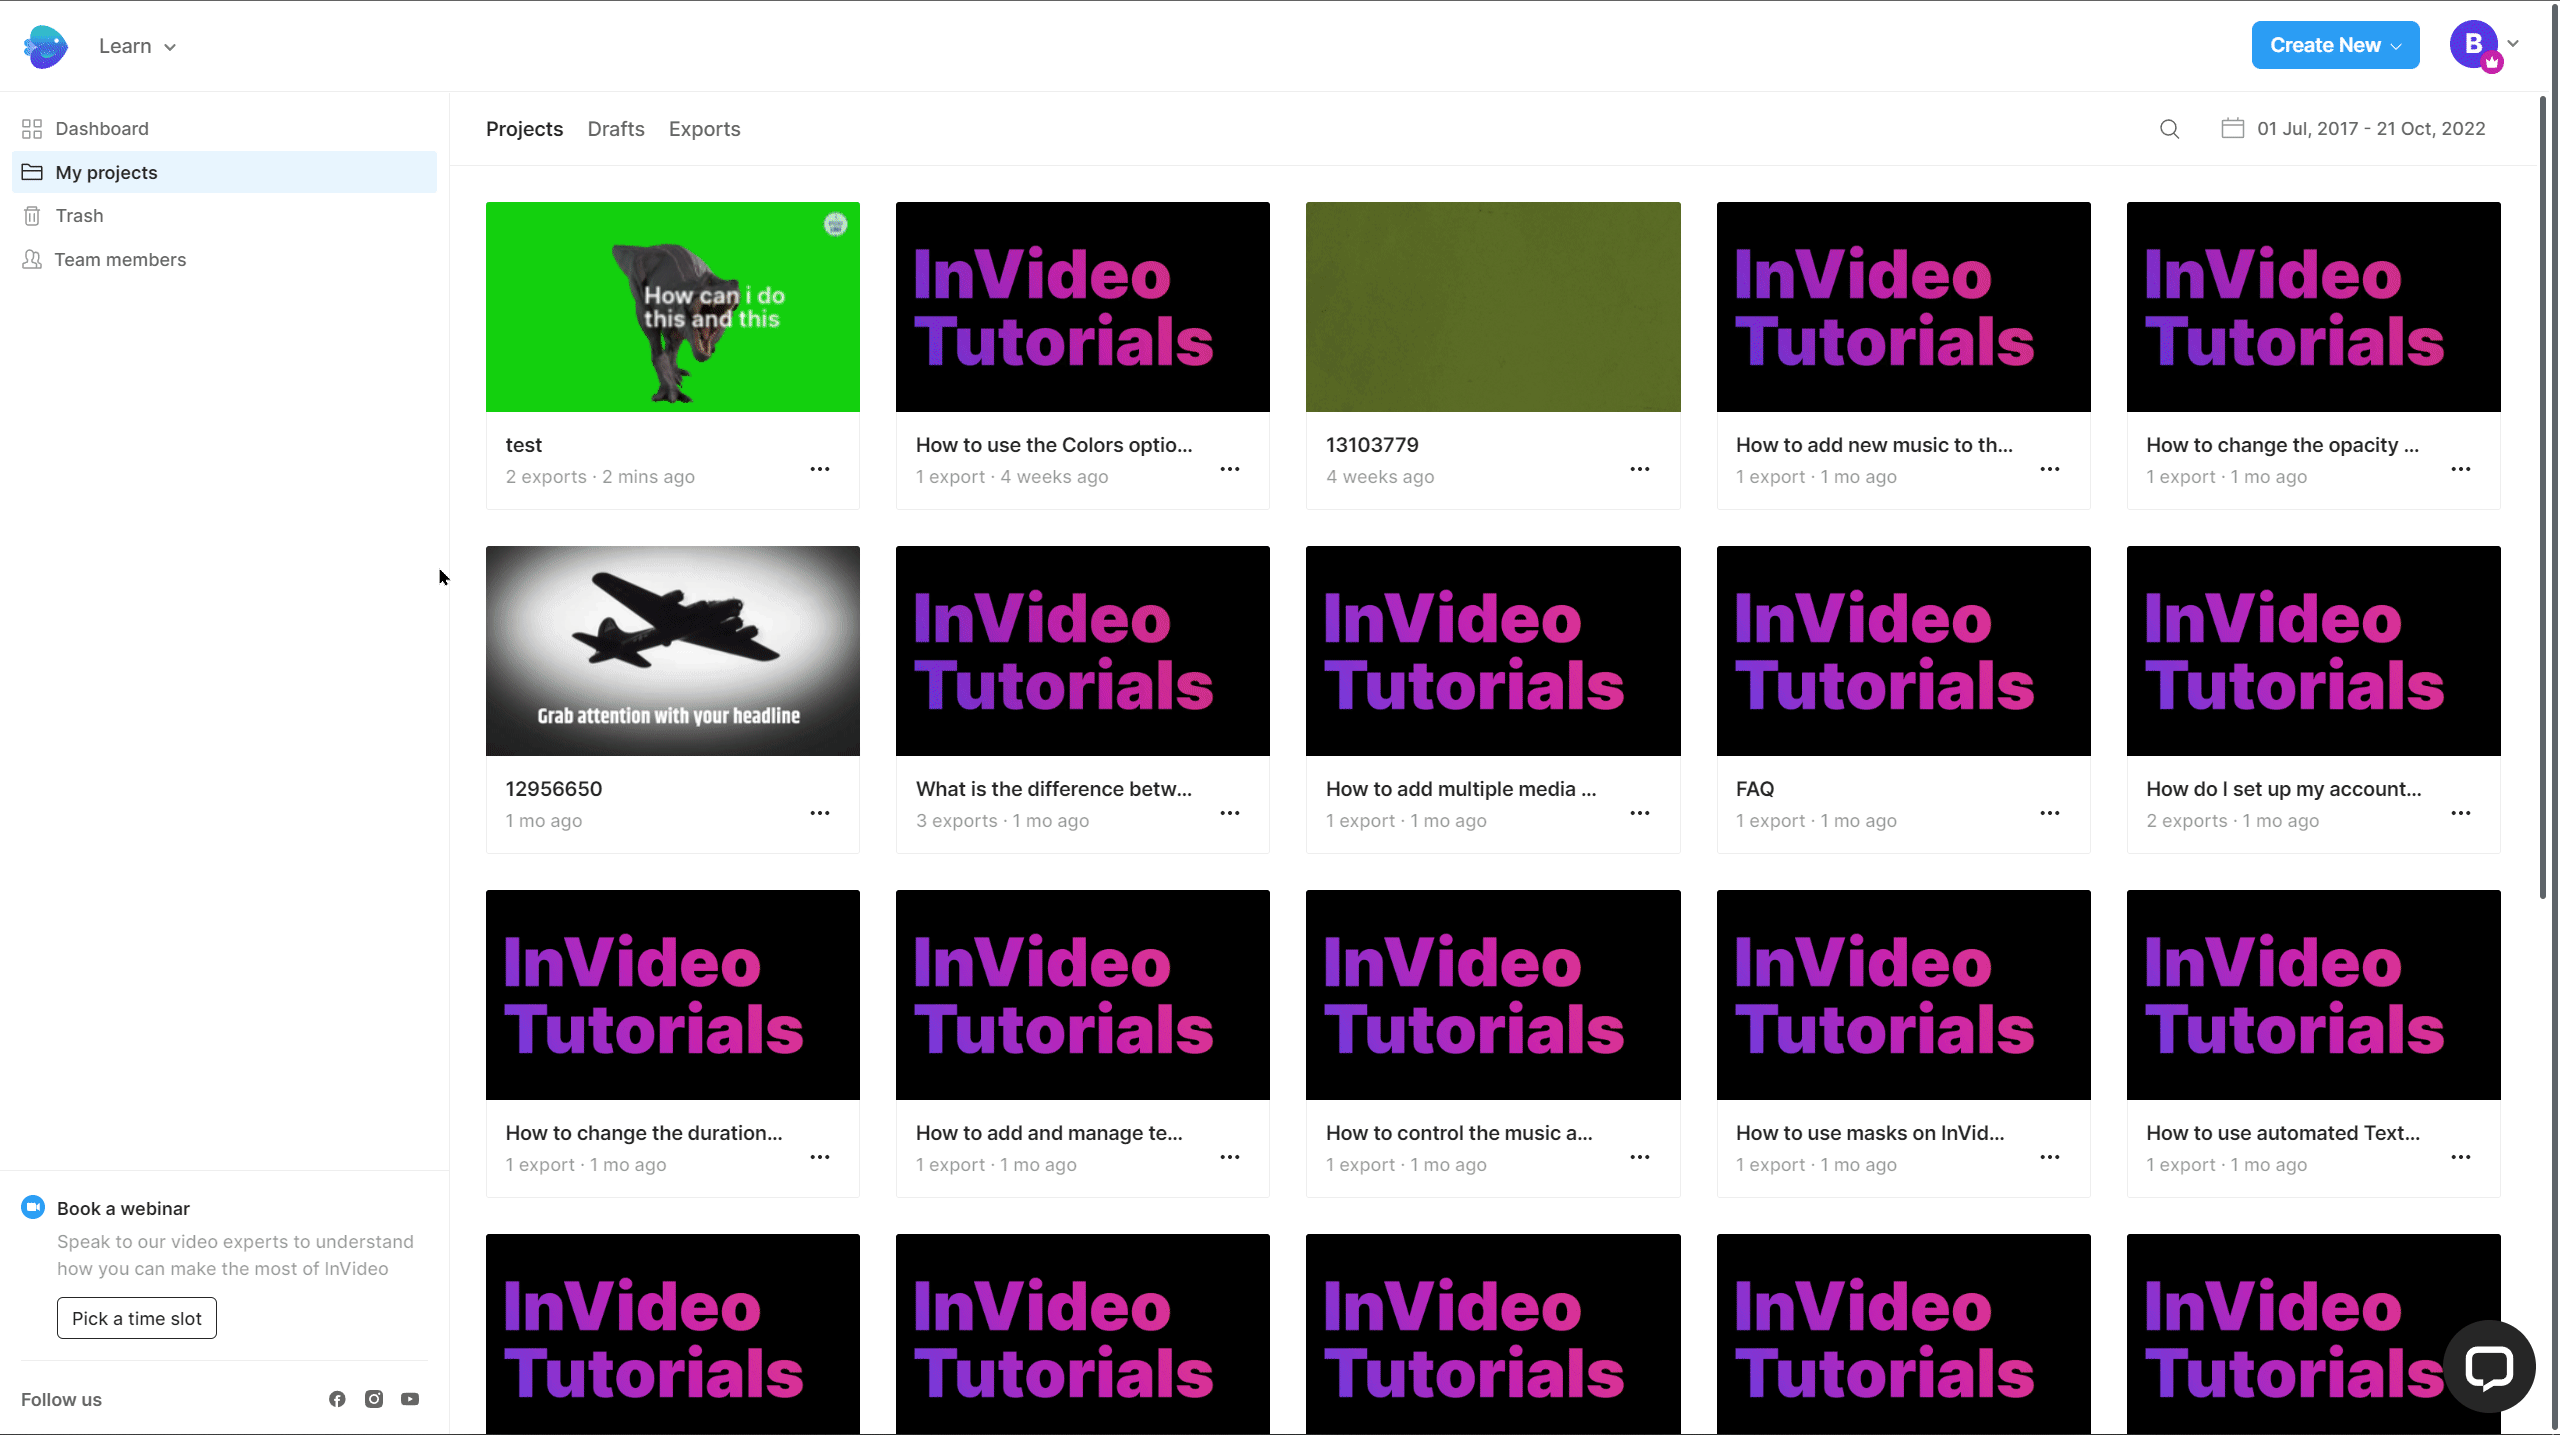Screen dimensions: 2560x1435
Task: Click the title 'How to use masks on InVid...'
Action: (1870, 1133)
